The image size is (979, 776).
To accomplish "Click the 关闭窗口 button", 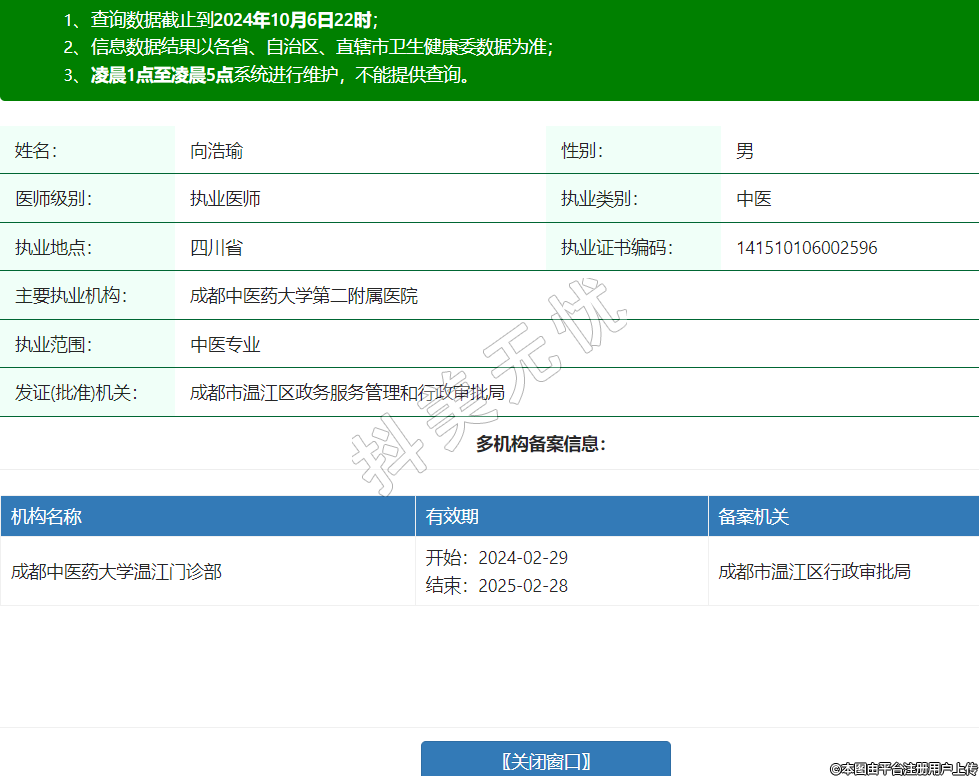I will pyautogui.click(x=545, y=761).
